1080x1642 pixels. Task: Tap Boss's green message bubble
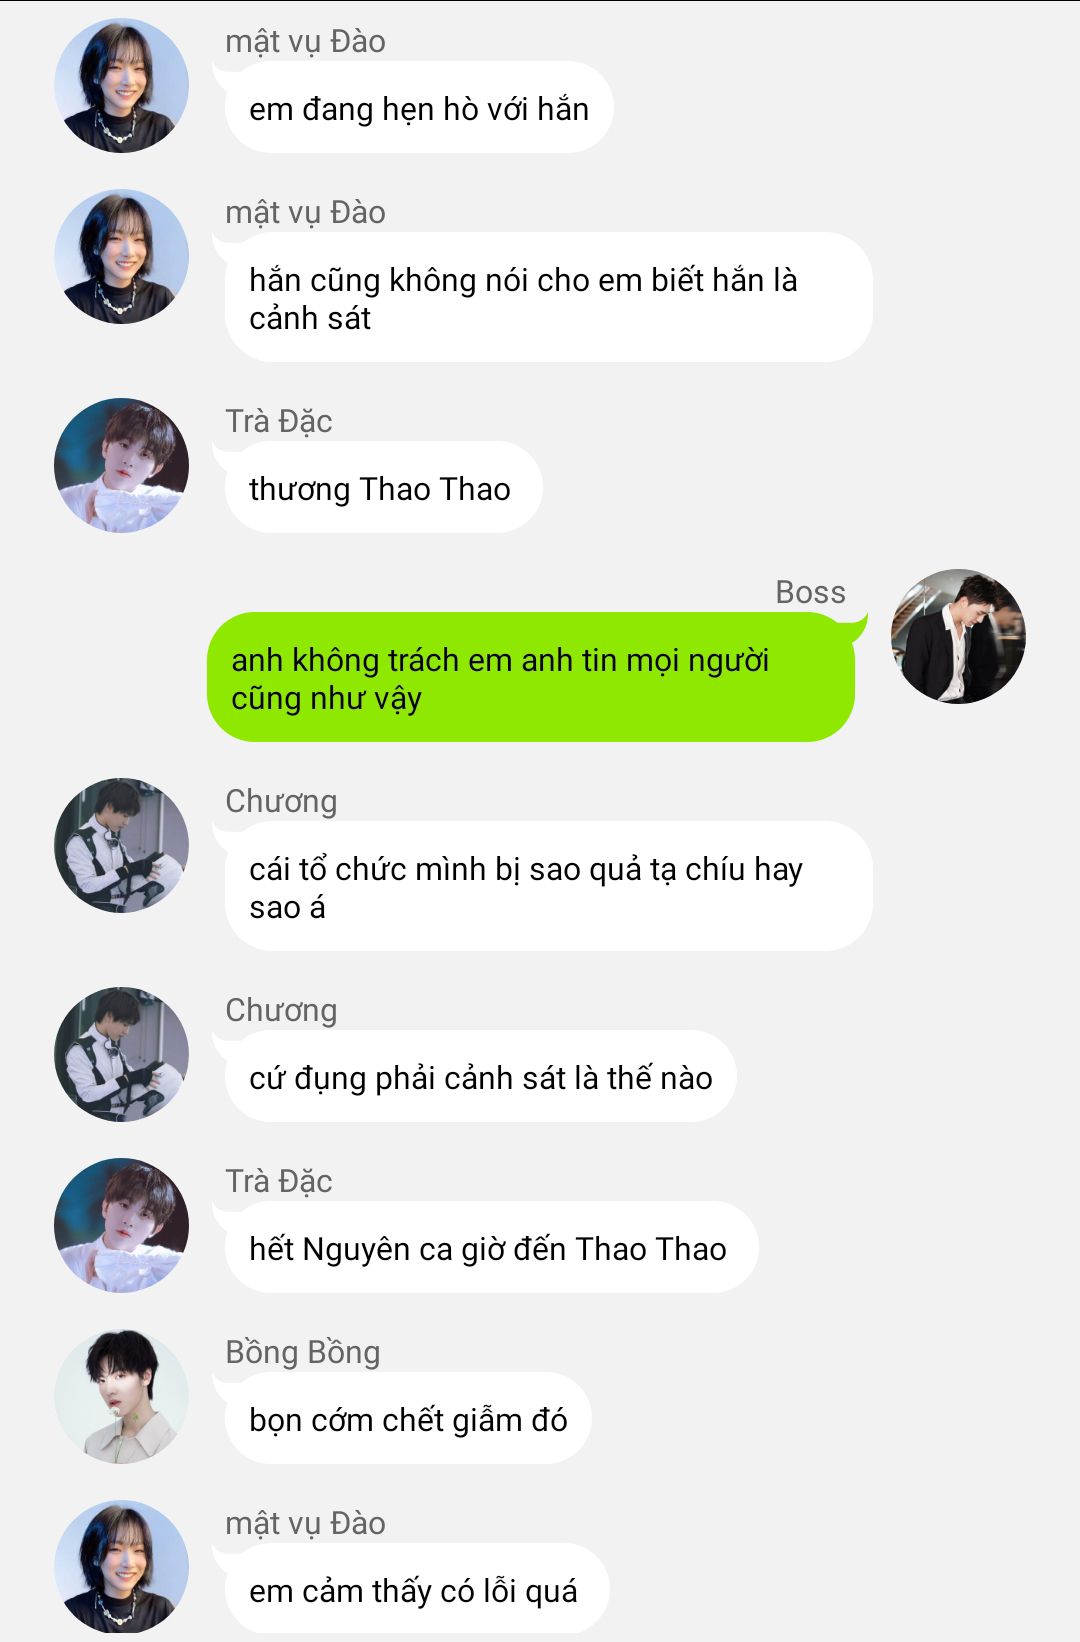[x=531, y=678]
